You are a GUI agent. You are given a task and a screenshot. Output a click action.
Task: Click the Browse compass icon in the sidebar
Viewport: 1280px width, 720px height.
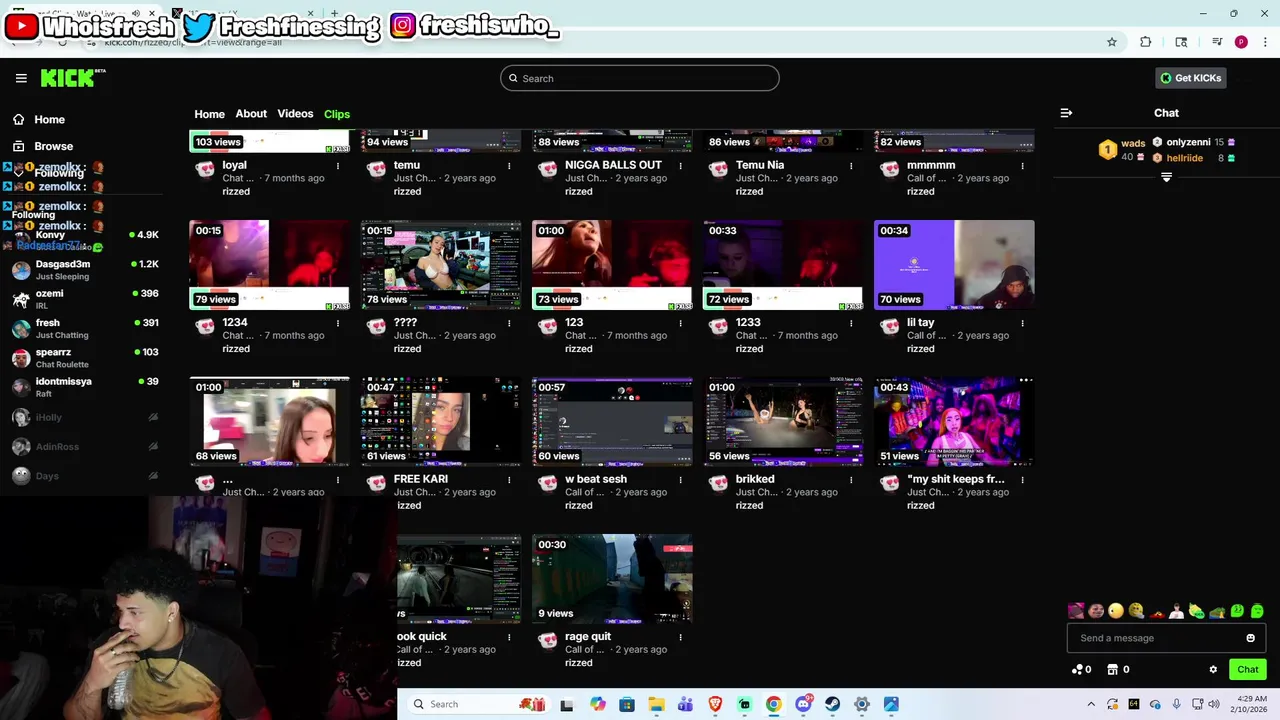tap(18, 146)
